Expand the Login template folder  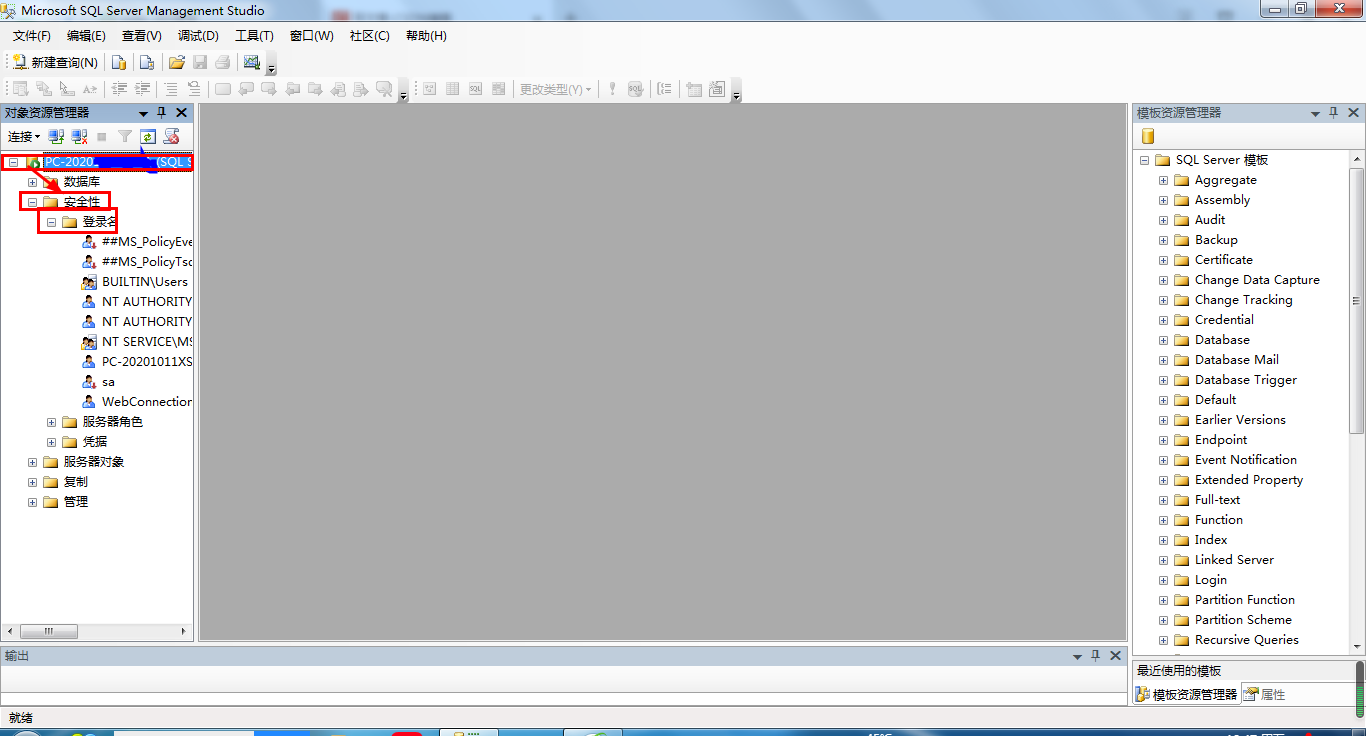(x=1163, y=580)
